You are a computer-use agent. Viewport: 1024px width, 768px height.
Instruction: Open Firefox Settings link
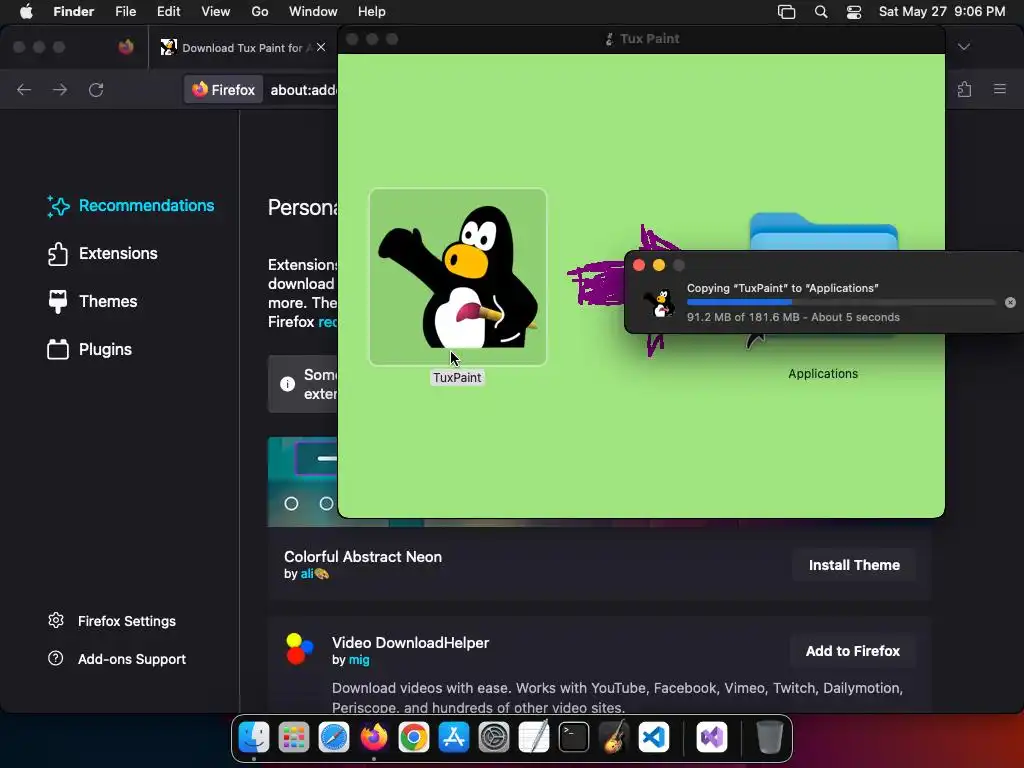(x=112, y=620)
